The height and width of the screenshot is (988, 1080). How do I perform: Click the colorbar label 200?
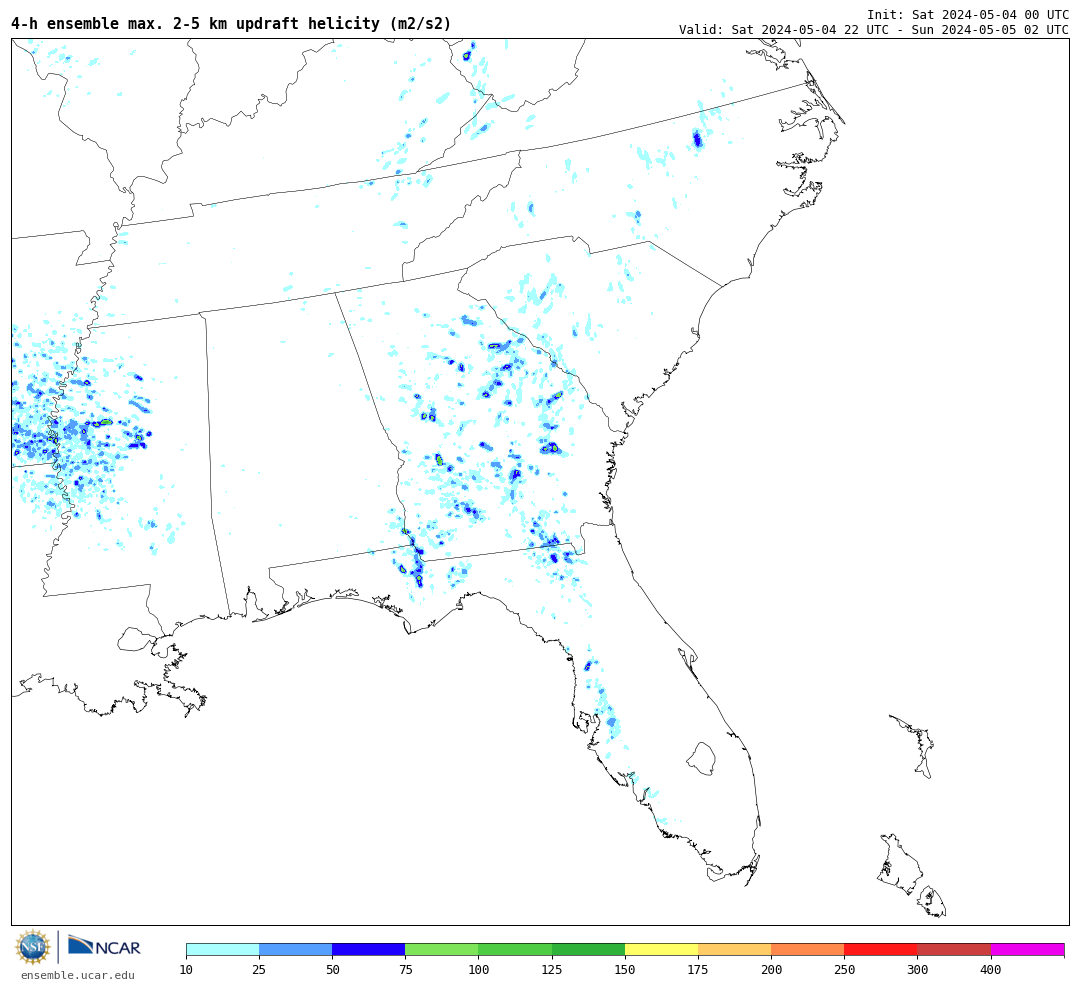click(771, 970)
